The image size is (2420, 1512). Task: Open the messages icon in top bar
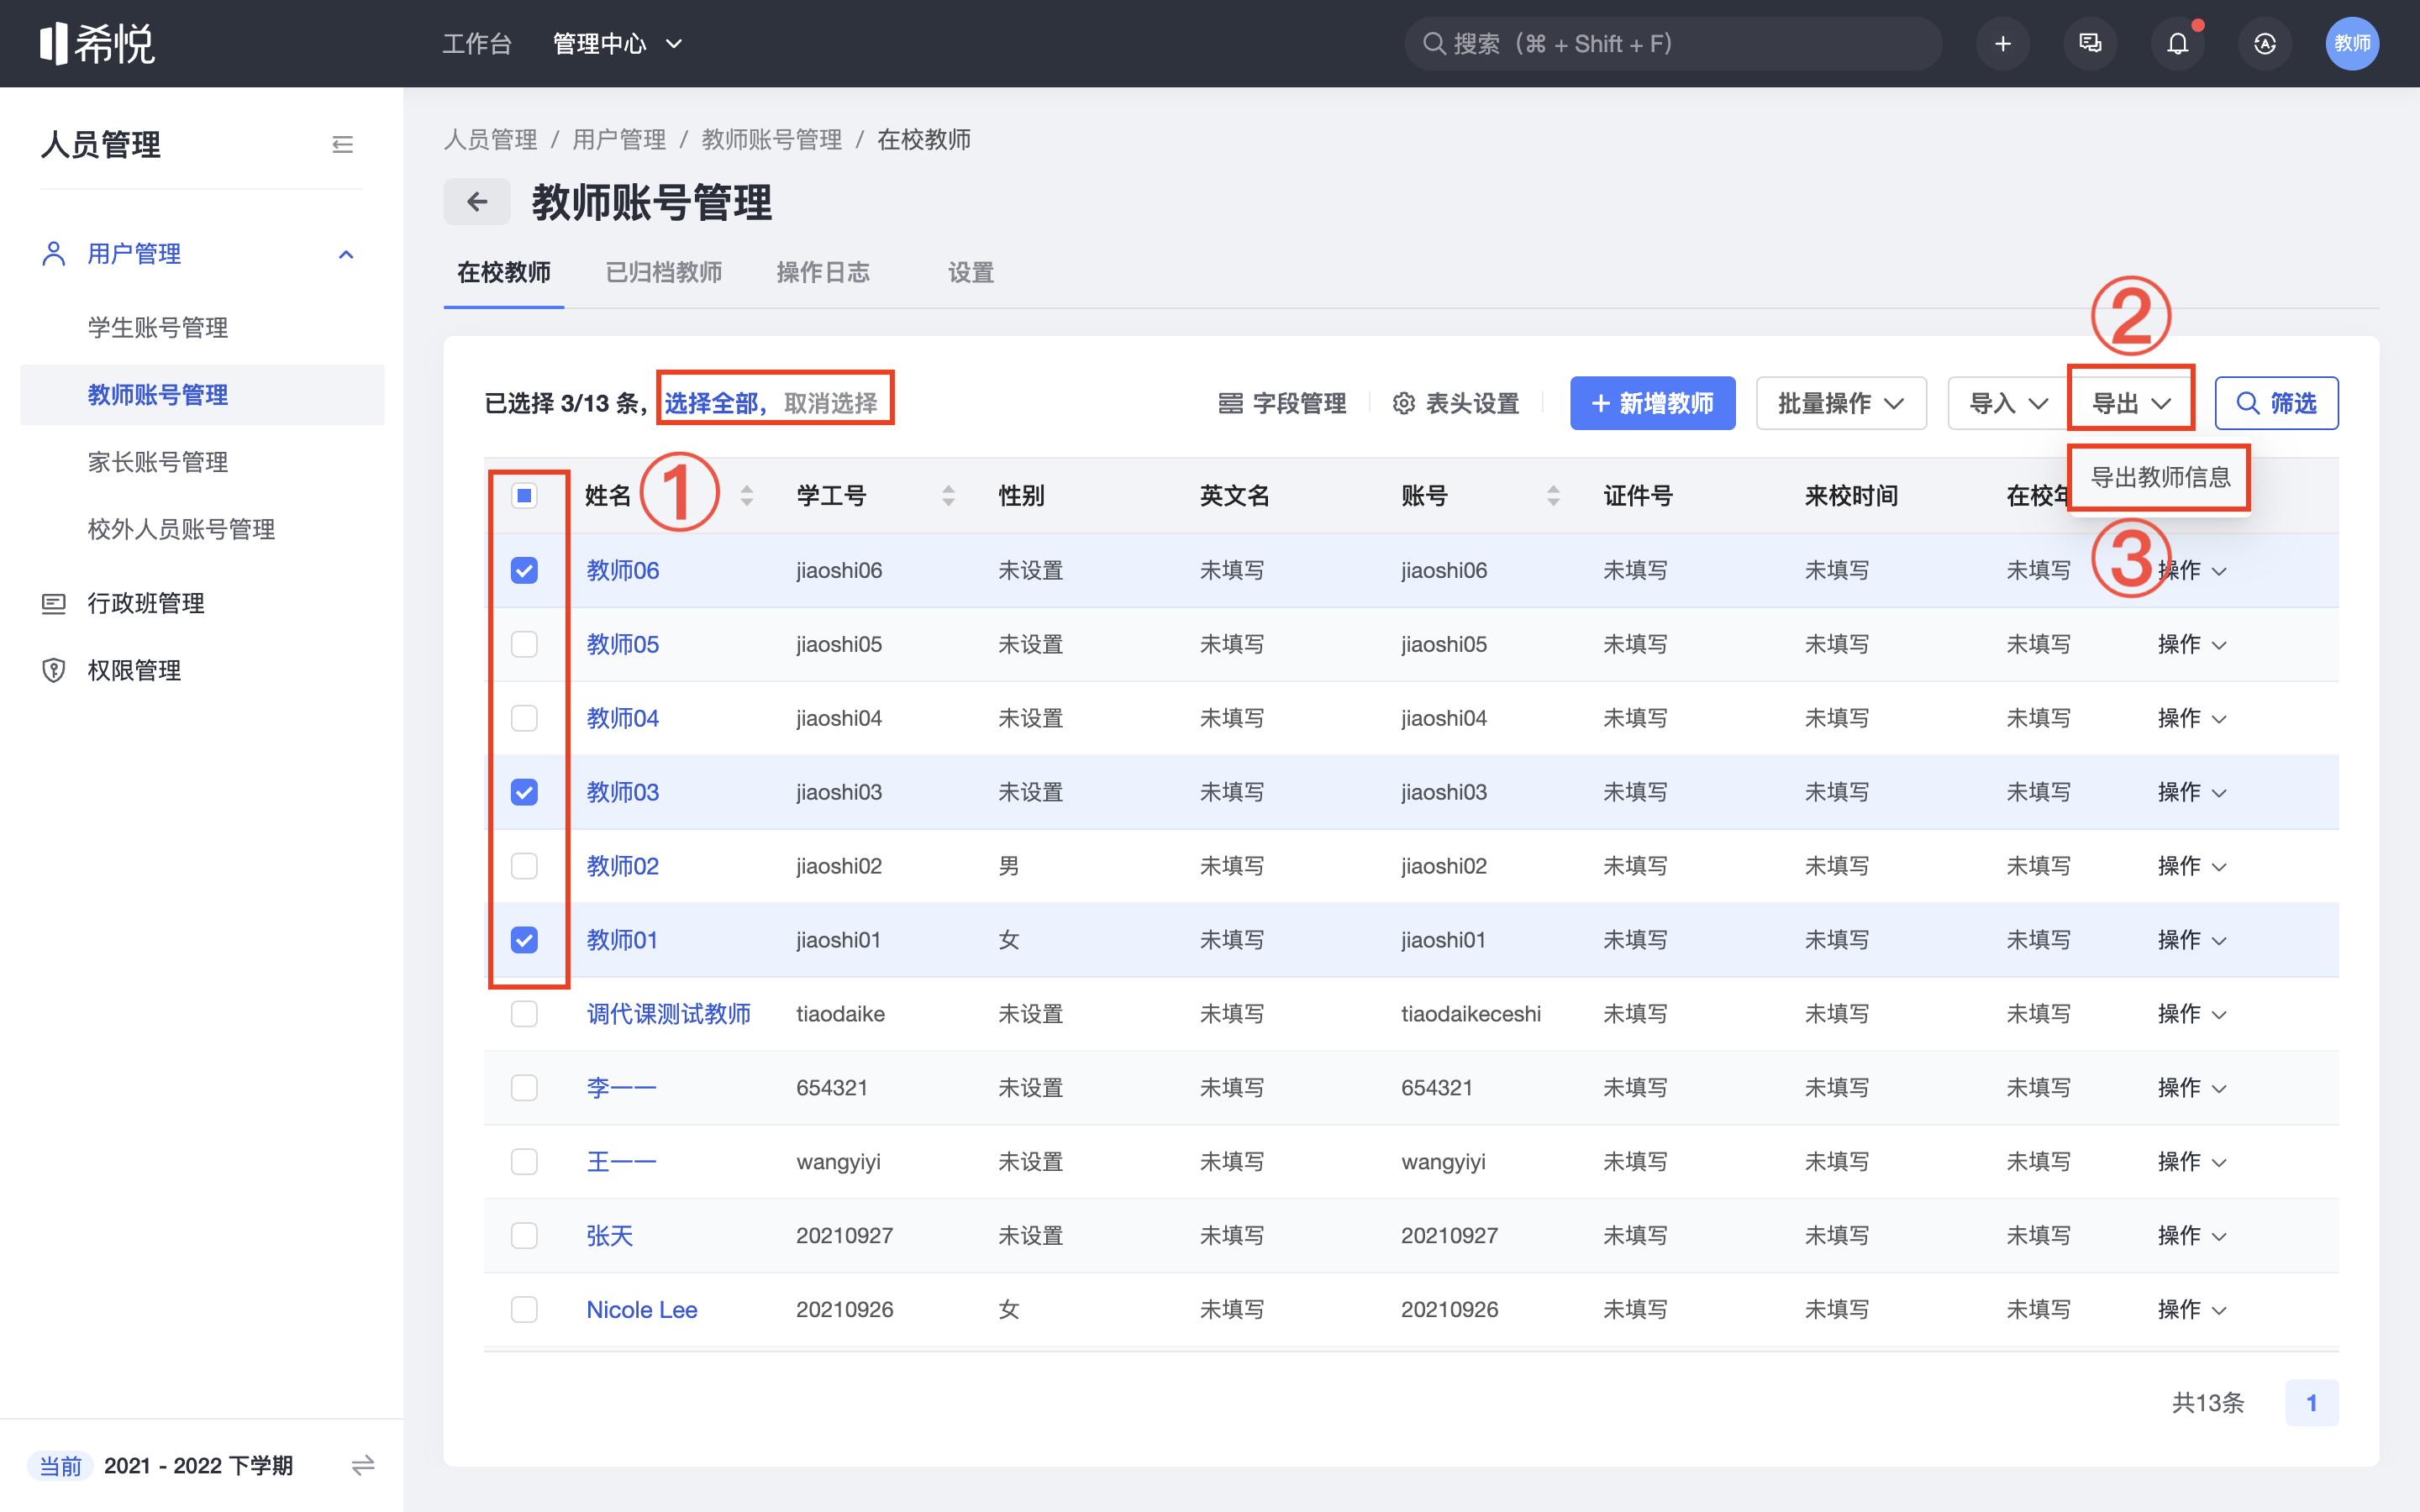2090,44
